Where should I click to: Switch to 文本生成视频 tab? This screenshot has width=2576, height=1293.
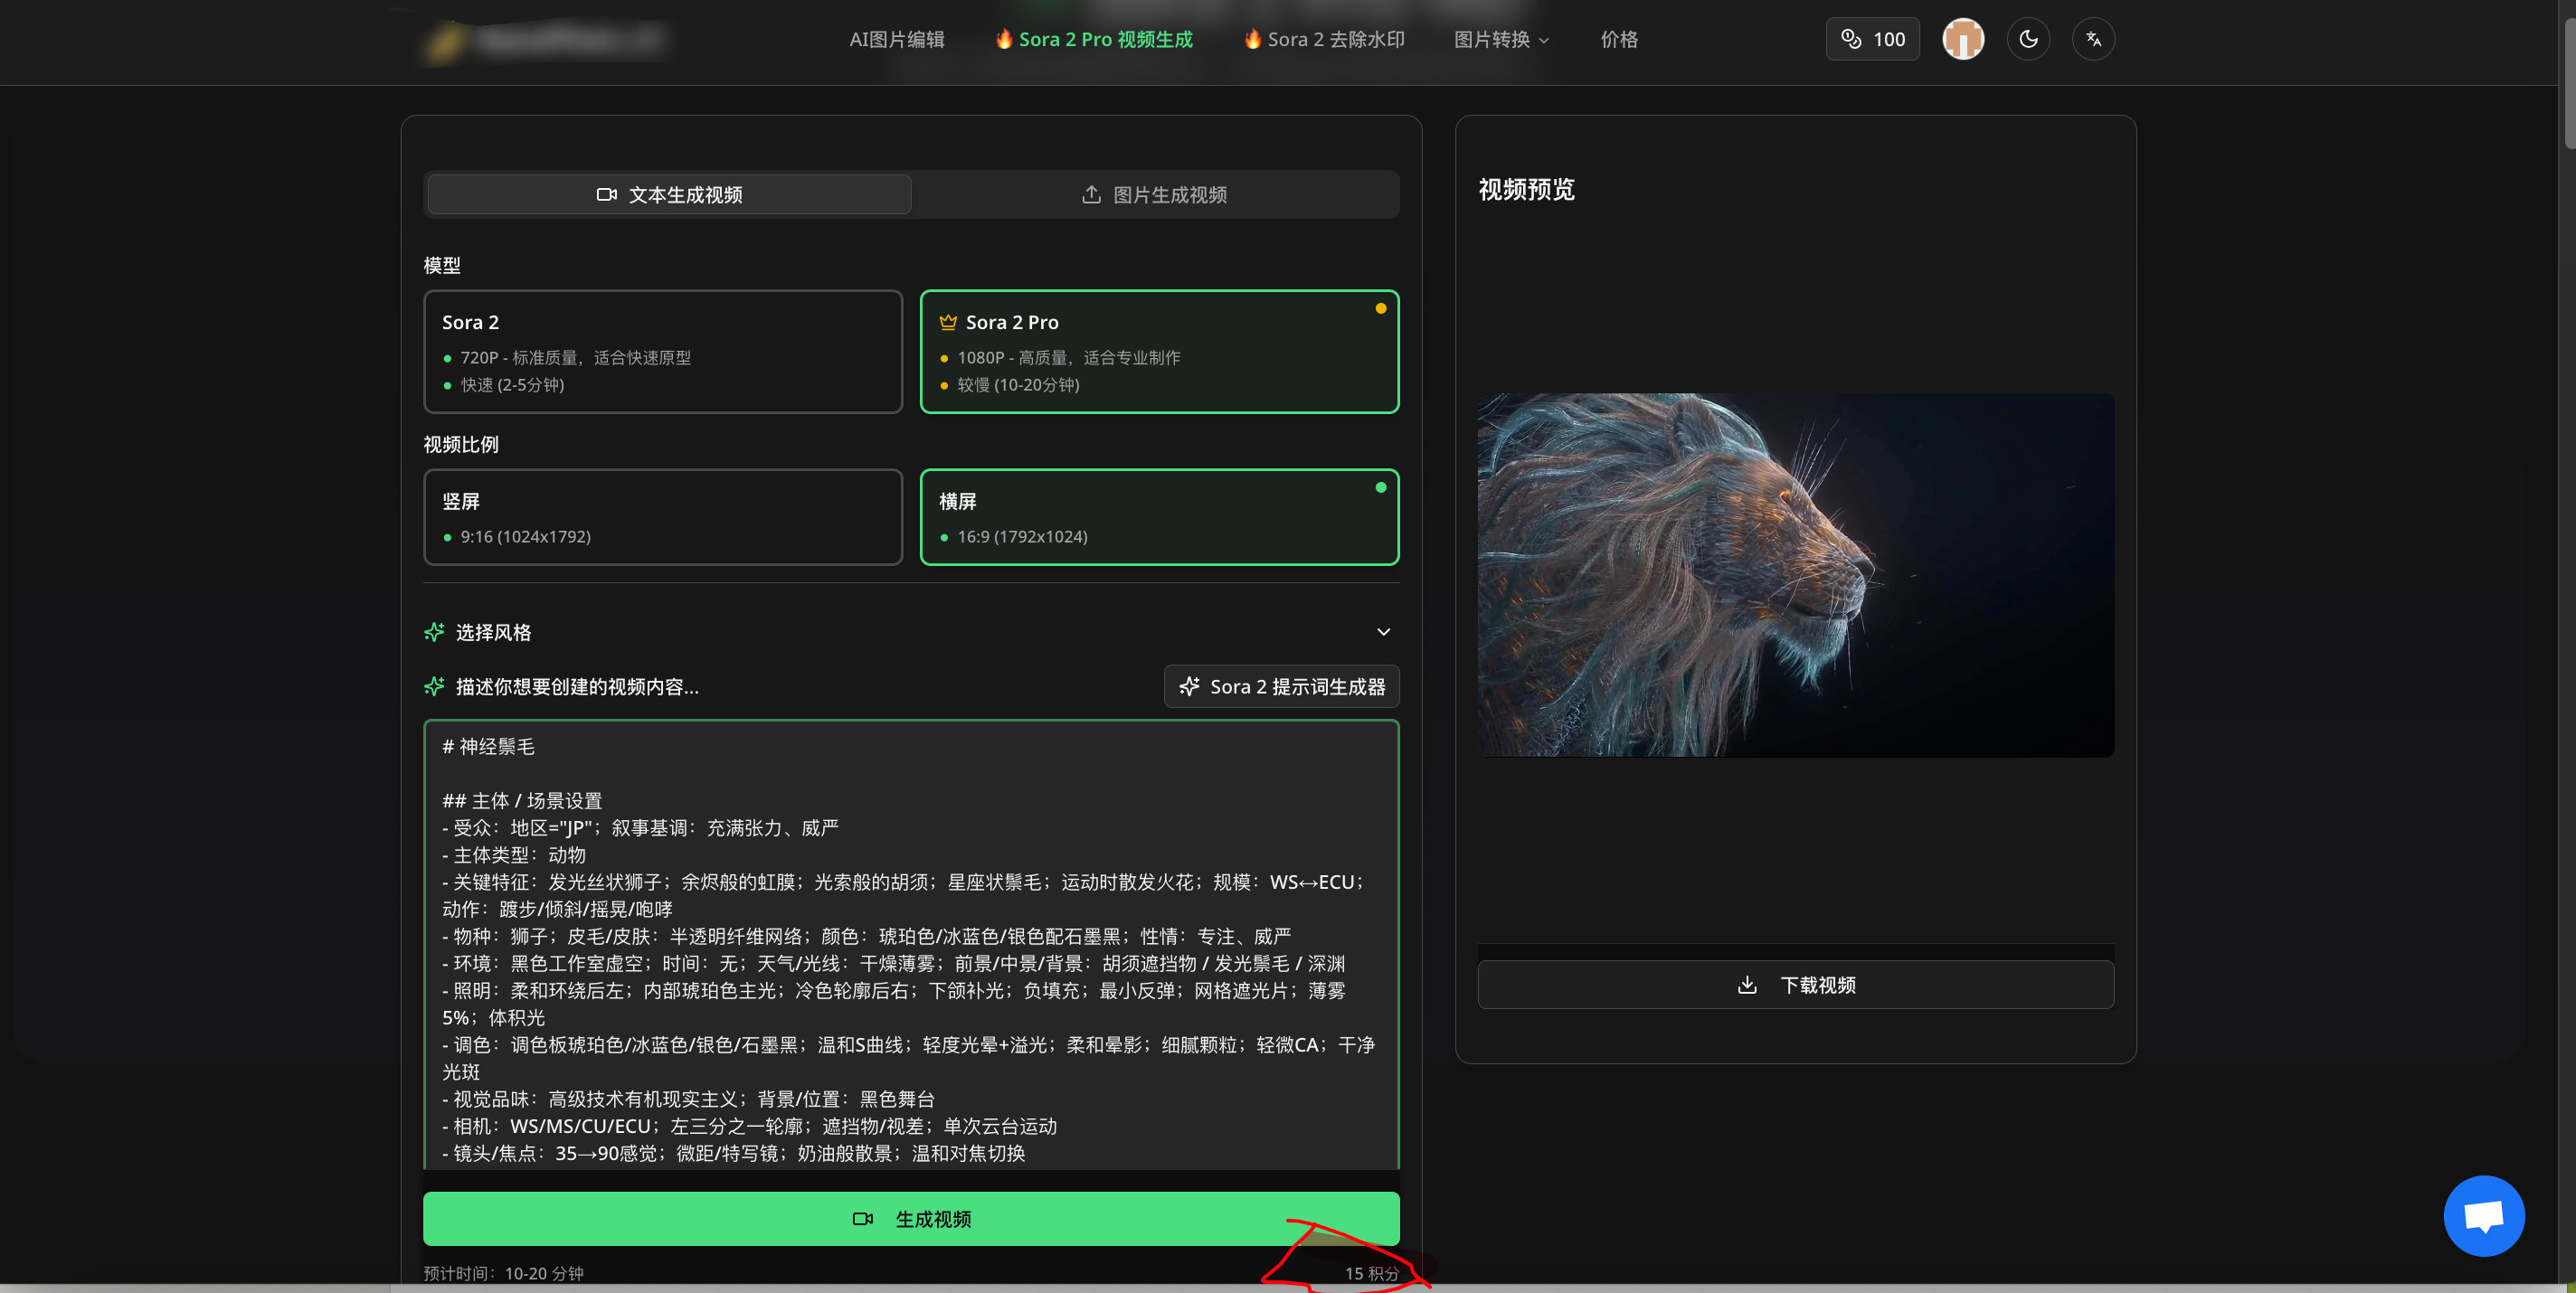(x=669, y=195)
